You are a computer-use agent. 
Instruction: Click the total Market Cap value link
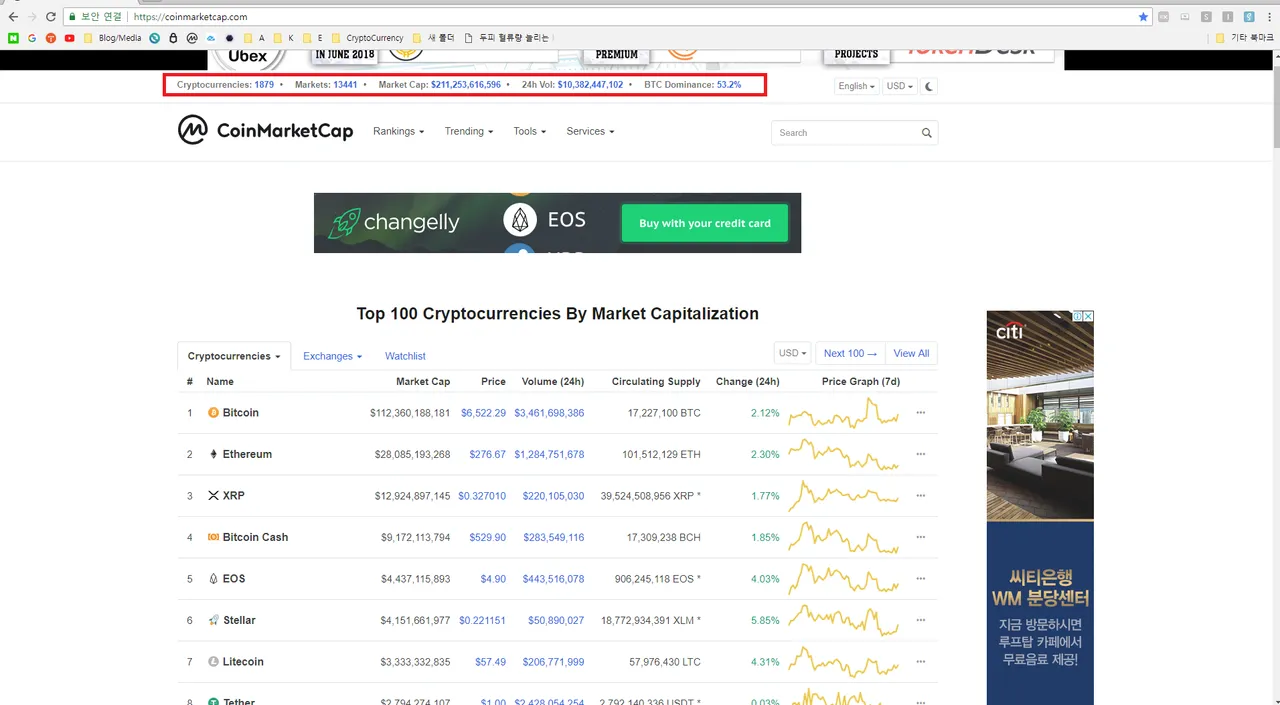(466, 85)
